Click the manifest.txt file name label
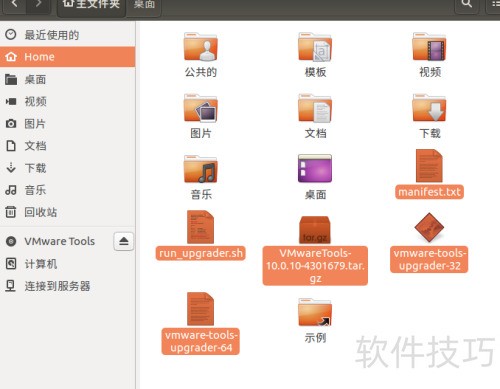This screenshot has width=500, height=389. 429,192
